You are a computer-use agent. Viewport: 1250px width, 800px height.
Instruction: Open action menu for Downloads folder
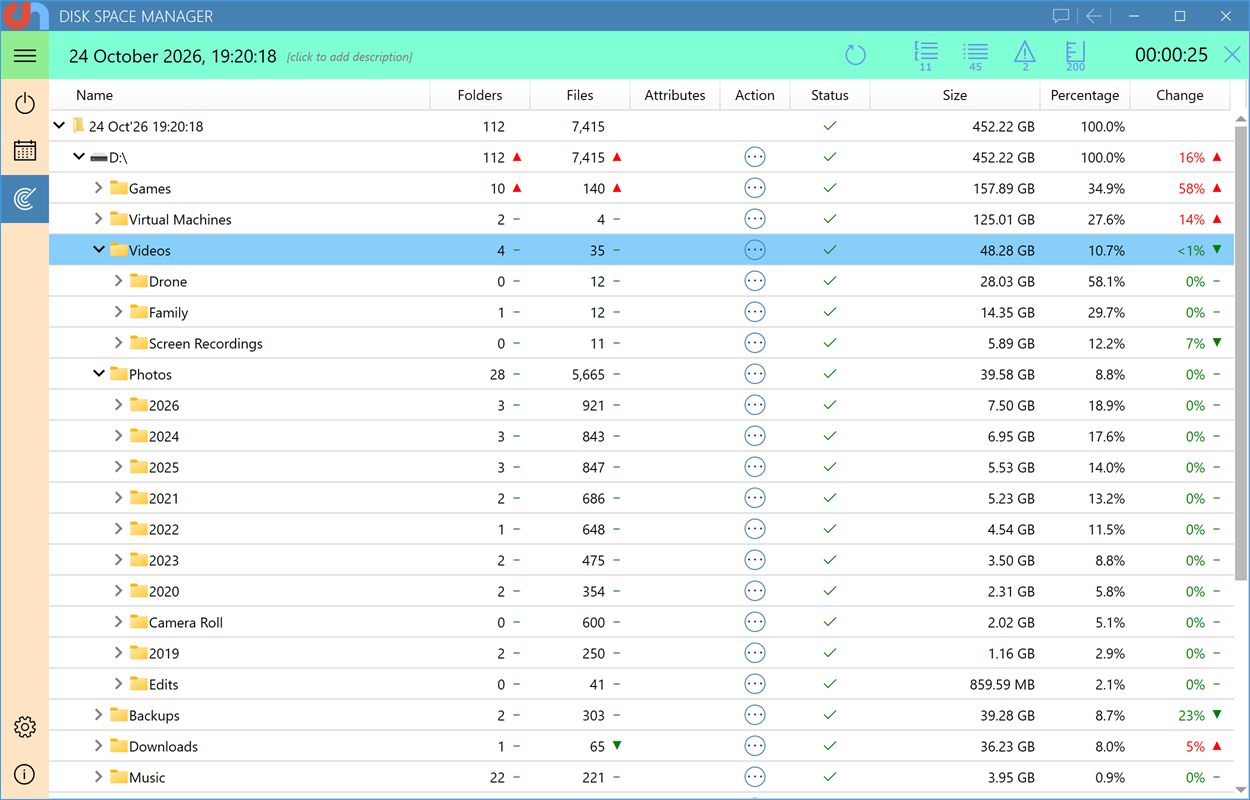(755, 746)
